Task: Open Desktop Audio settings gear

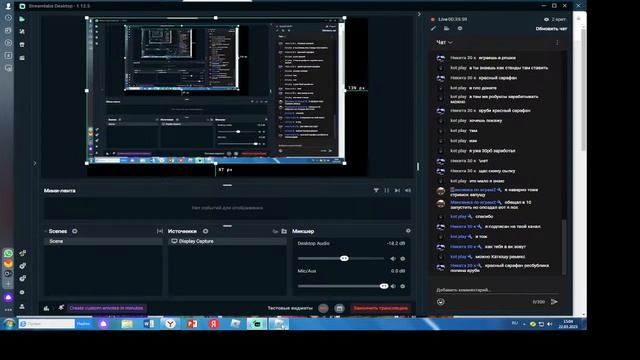Action: click(403, 258)
